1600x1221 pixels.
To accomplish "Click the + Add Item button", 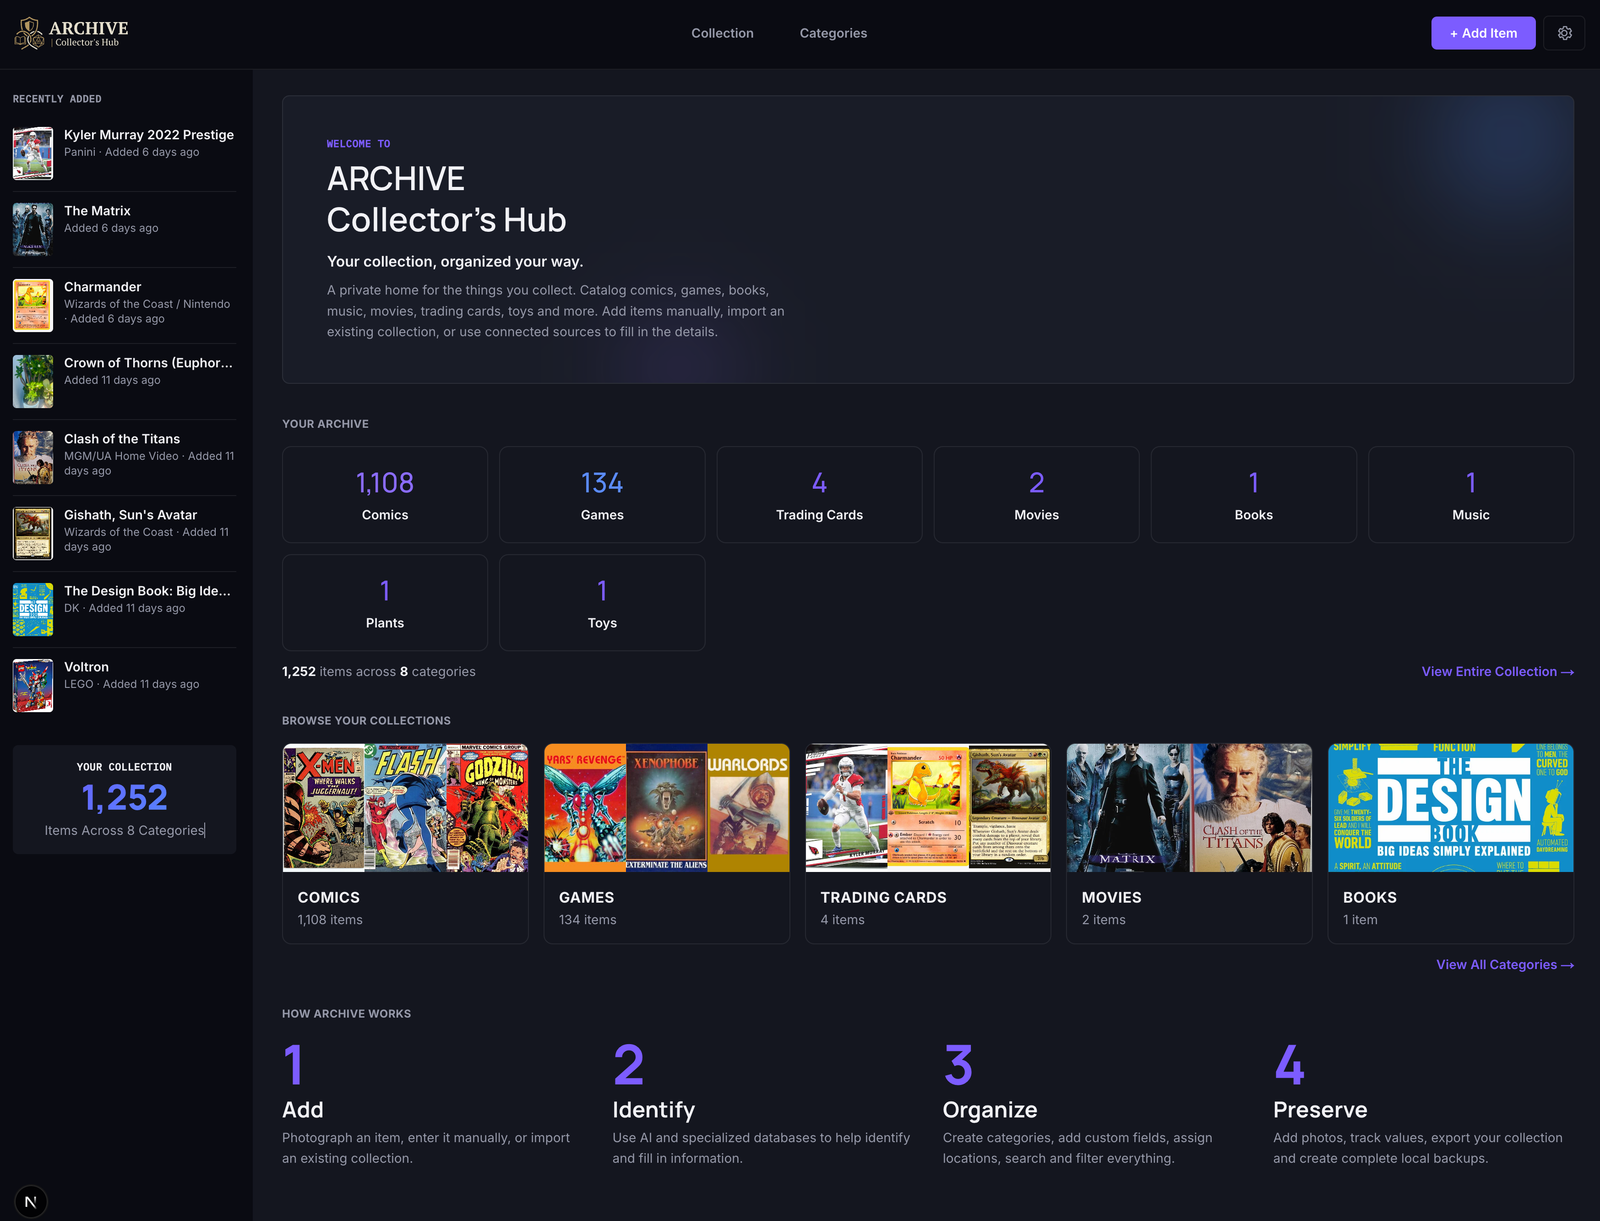I will coord(1483,33).
